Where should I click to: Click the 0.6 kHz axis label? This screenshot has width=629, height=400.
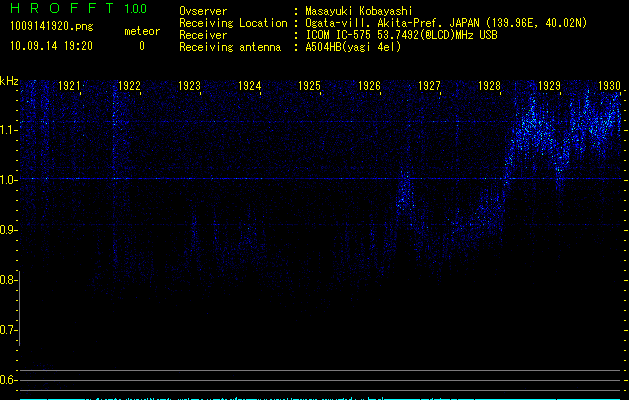8,380
